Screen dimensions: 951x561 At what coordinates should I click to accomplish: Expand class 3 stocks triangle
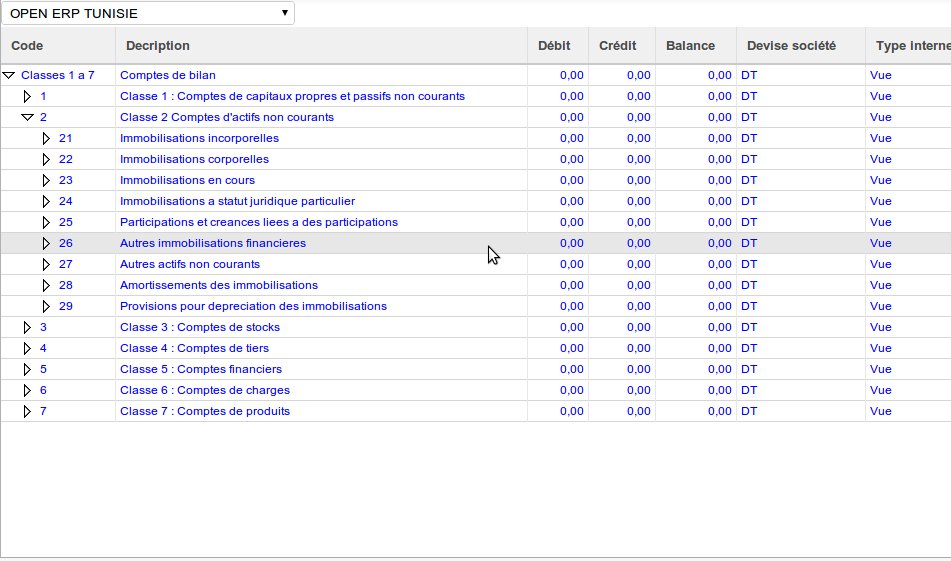[x=28, y=327]
